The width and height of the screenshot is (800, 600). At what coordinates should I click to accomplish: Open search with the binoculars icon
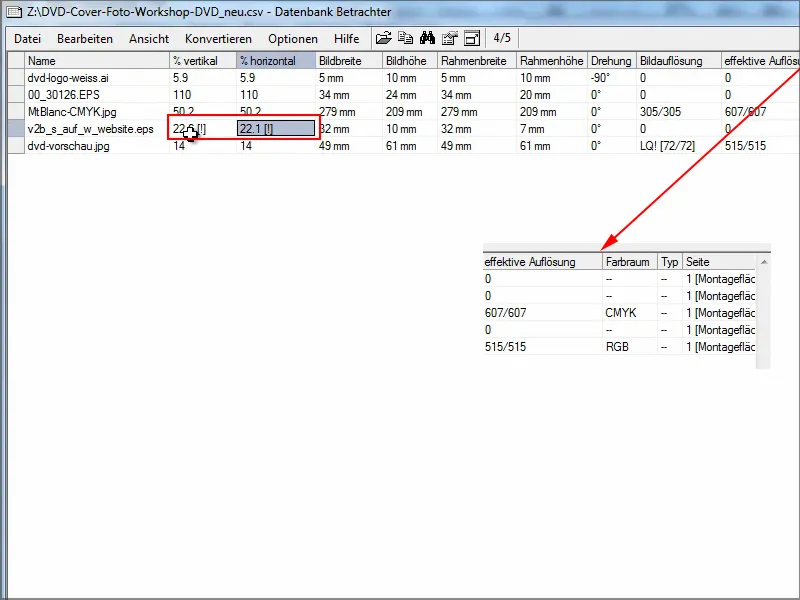pyautogui.click(x=428, y=38)
